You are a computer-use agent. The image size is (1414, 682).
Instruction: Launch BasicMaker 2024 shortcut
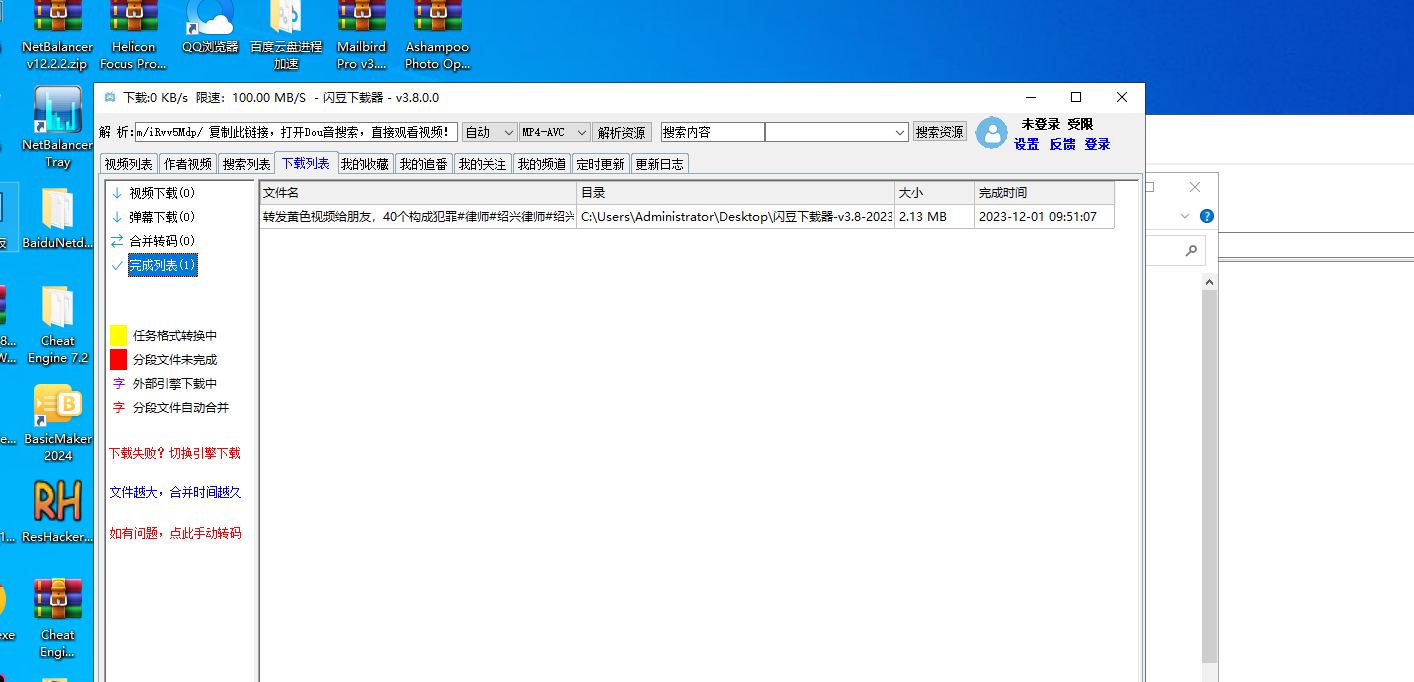57,422
